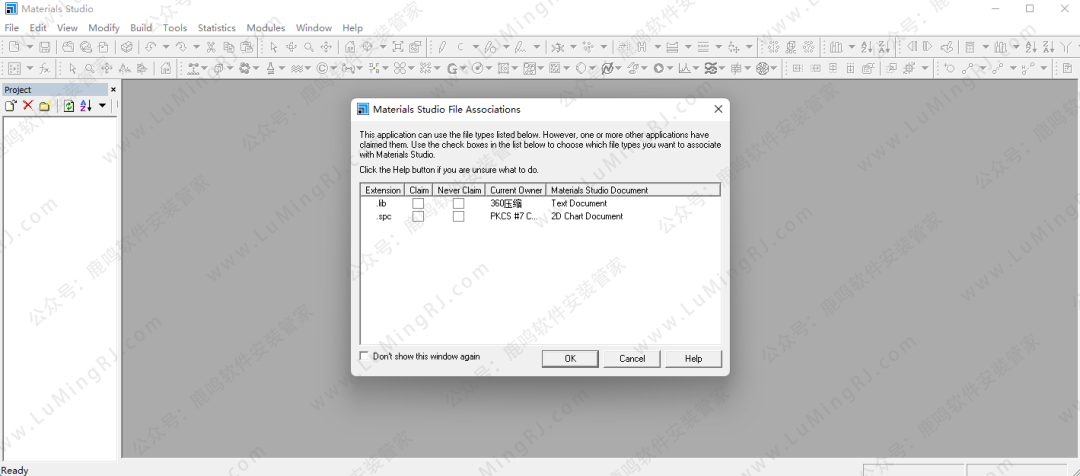Click the Save floppy disk icon
Screen dimensions: 1080x476
(45, 47)
